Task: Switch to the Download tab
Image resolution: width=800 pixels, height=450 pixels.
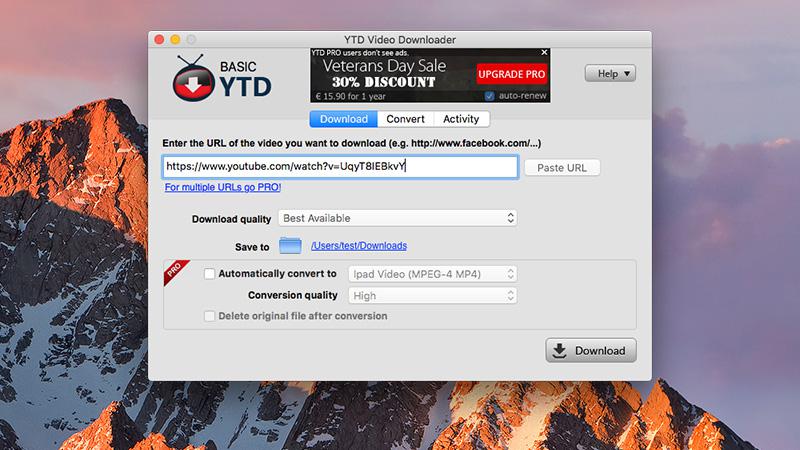Action: pos(343,119)
